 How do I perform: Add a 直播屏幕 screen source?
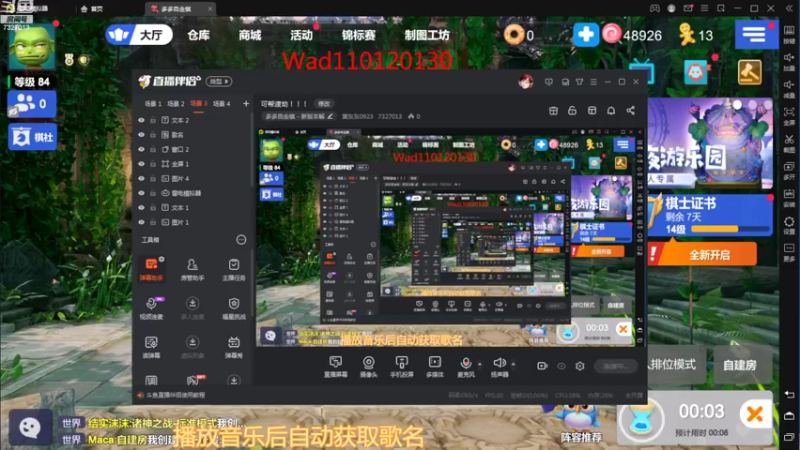pos(335,366)
